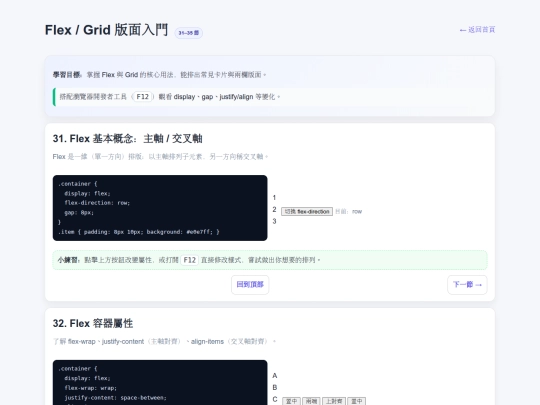Image resolution: width=540 pixels, height=405 pixels.
Task: Click the 31–35 badge beside the title
Action: click(x=189, y=33)
